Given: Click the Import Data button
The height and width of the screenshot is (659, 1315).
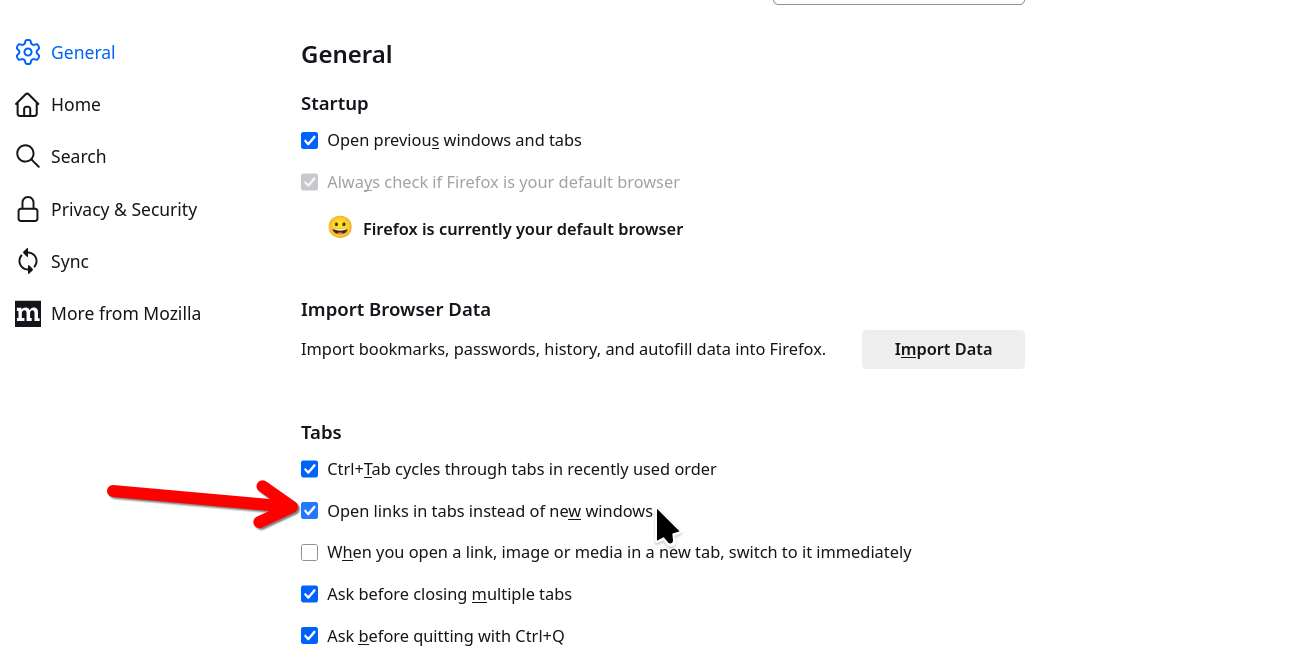Looking at the screenshot, I should pos(943,349).
